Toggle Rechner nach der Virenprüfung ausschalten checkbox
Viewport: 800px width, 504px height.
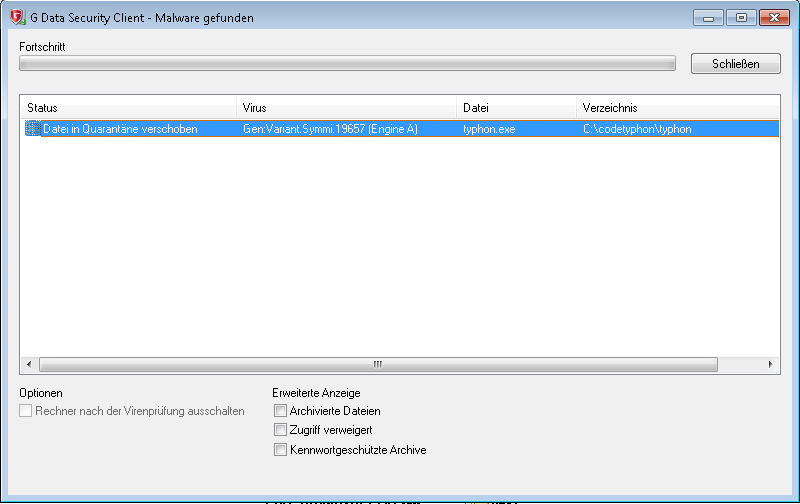pos(26,411)
